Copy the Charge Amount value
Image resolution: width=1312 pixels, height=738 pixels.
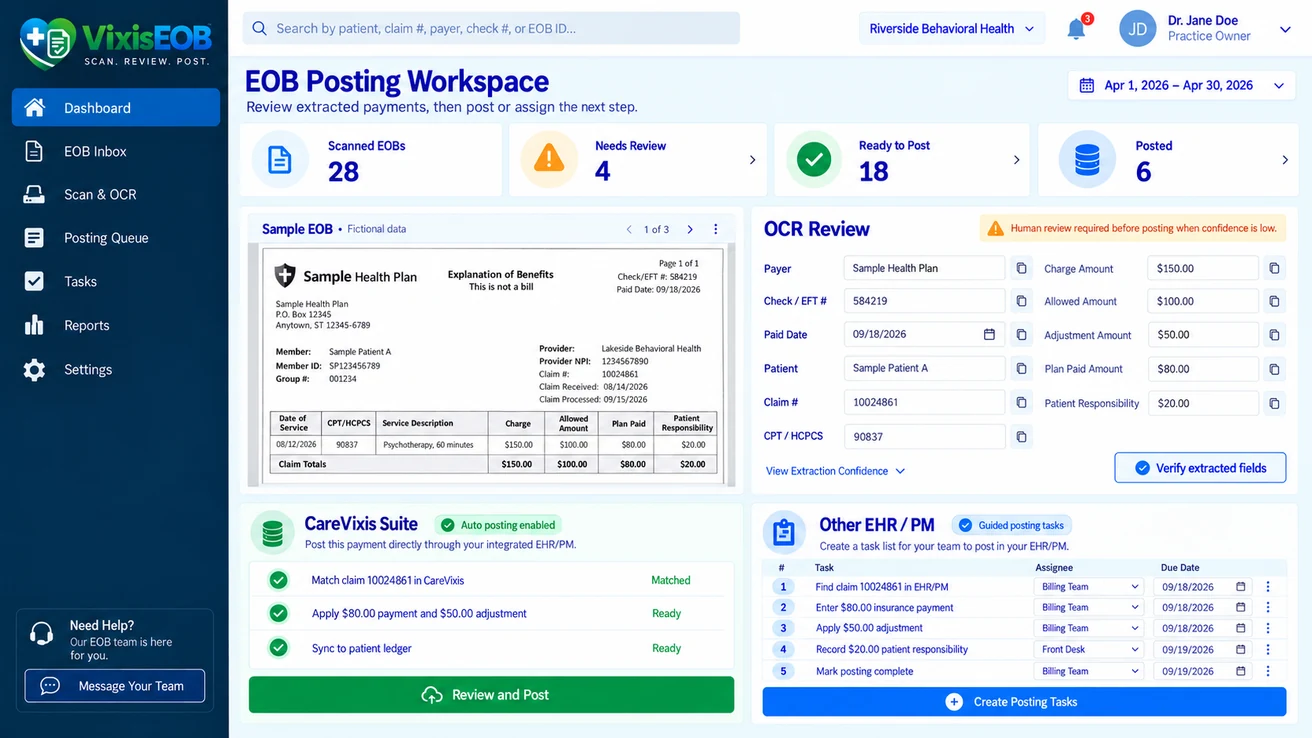point(1274,268)
